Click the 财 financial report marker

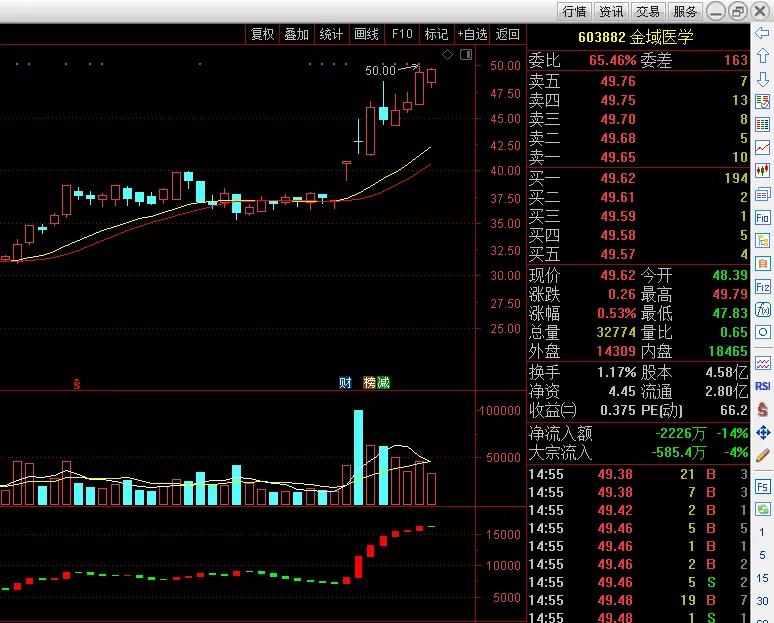coord(345,383)
